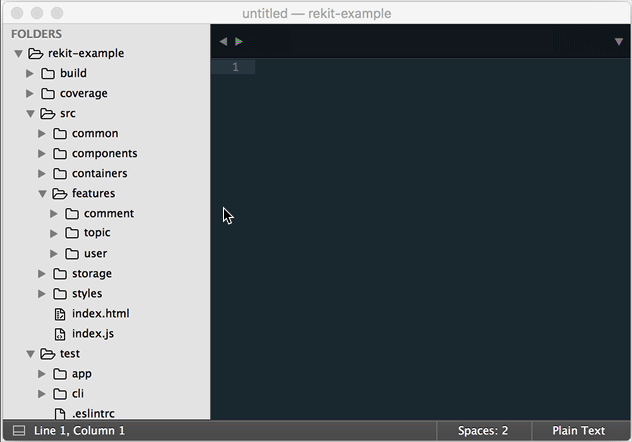Click the build folder icon
Screen dimensions: 632x442
click(x=48, y=73)
